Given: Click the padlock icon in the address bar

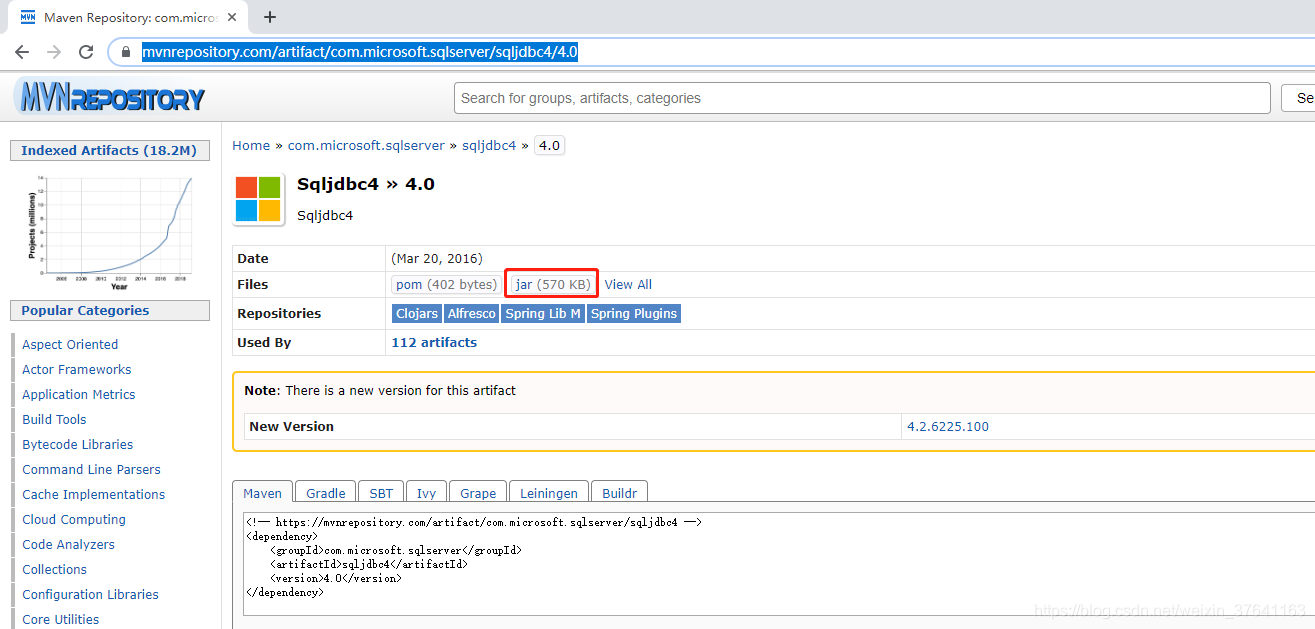Looking at the screenshot, I should point(124,50).
